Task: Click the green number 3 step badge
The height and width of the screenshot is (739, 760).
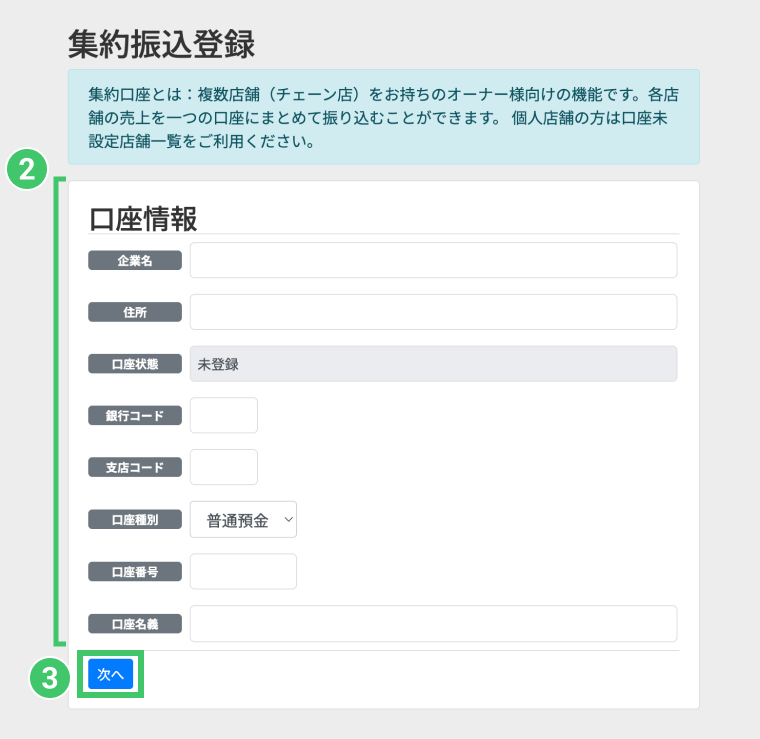Action: click(49, 677)
